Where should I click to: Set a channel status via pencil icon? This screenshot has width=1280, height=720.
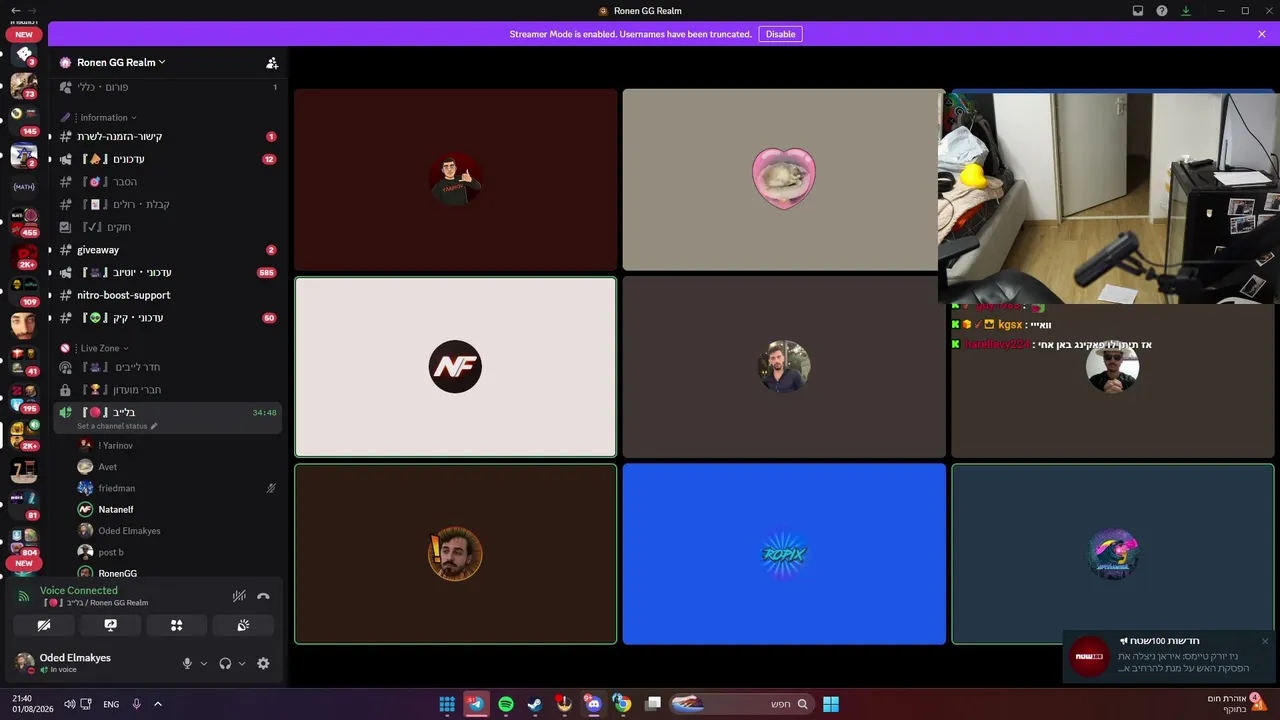pyautogui.click(x=154, y=426)
